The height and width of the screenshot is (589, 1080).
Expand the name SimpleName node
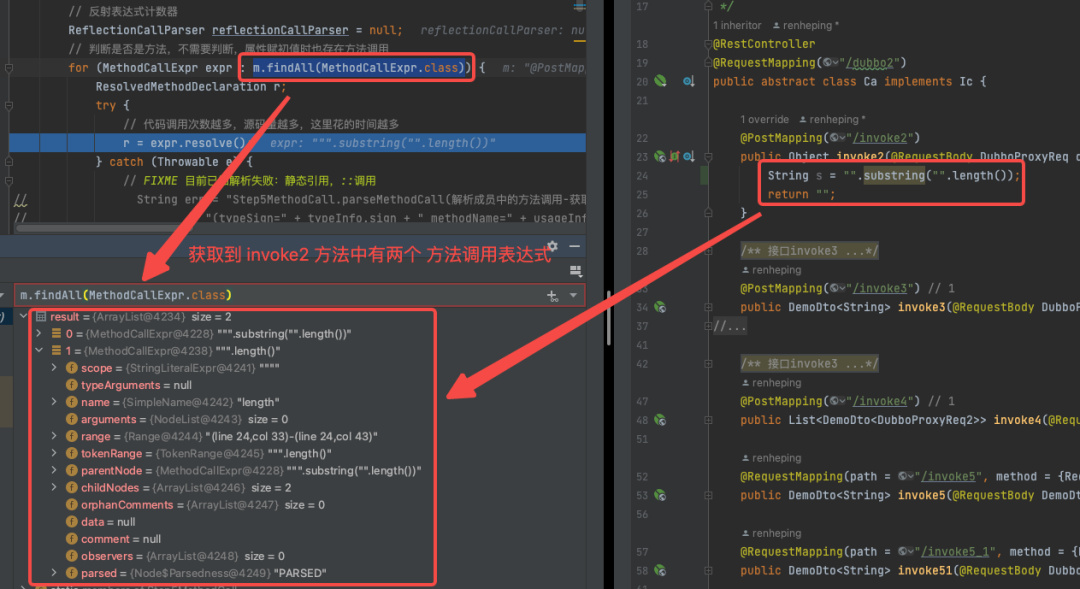tap(54, 402)
